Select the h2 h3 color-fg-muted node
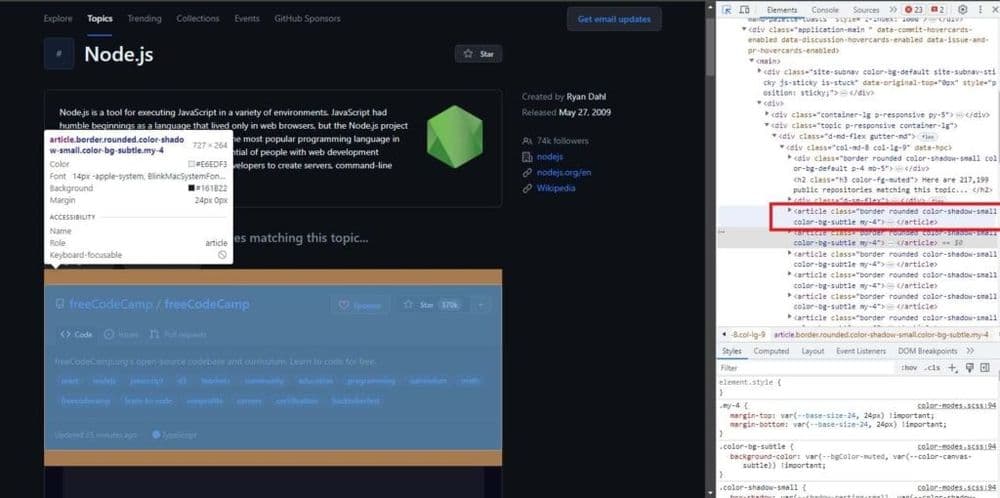The width and height of the screenshot is (1000, 498). (x=892, y=184)
